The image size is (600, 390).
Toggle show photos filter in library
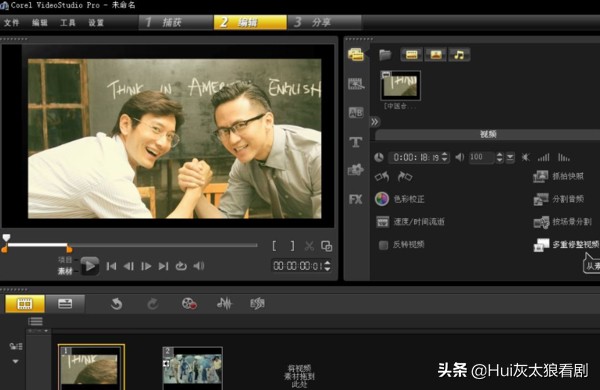(435, 55)
